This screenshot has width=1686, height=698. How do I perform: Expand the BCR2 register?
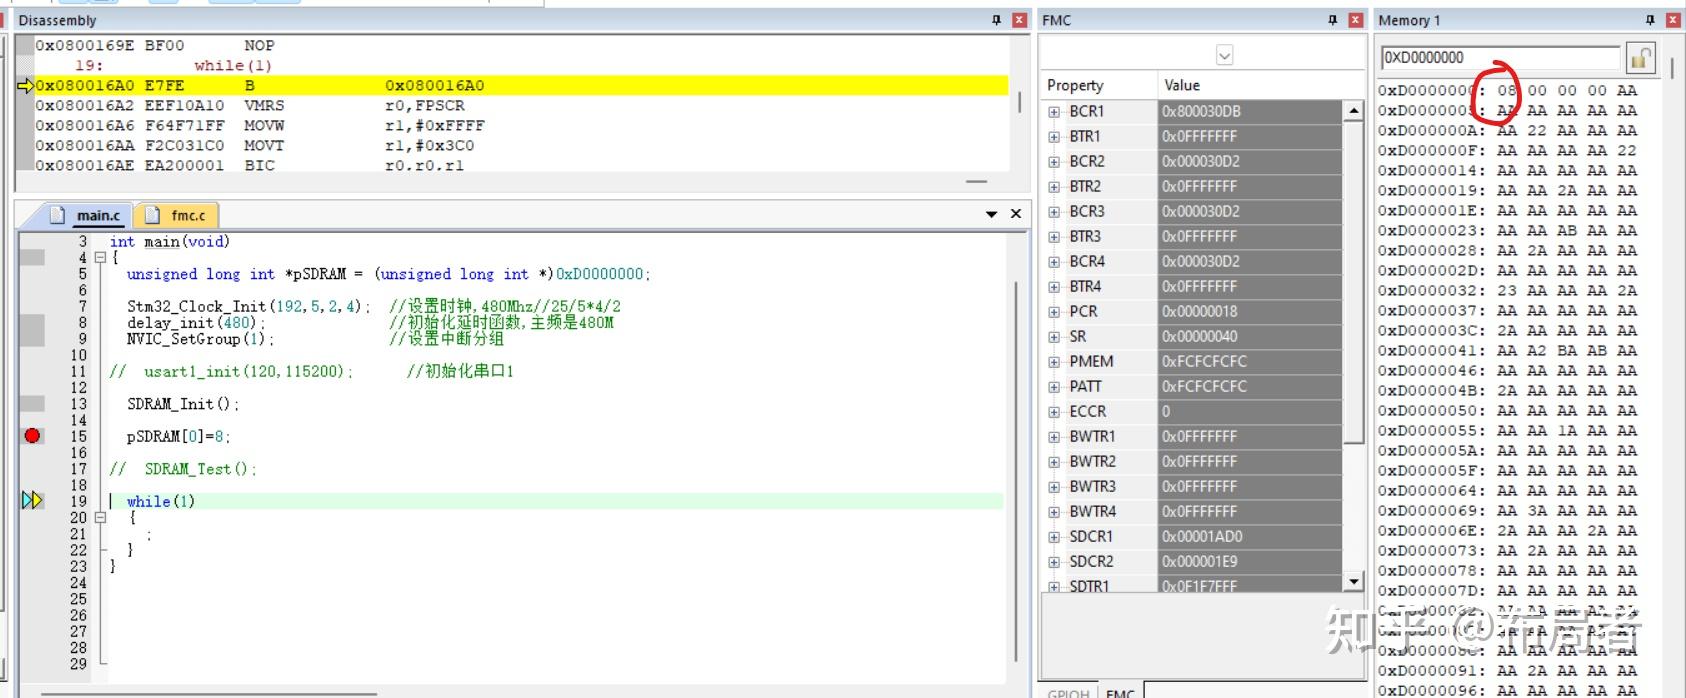pyautogui.click(x=1054, y=161)
